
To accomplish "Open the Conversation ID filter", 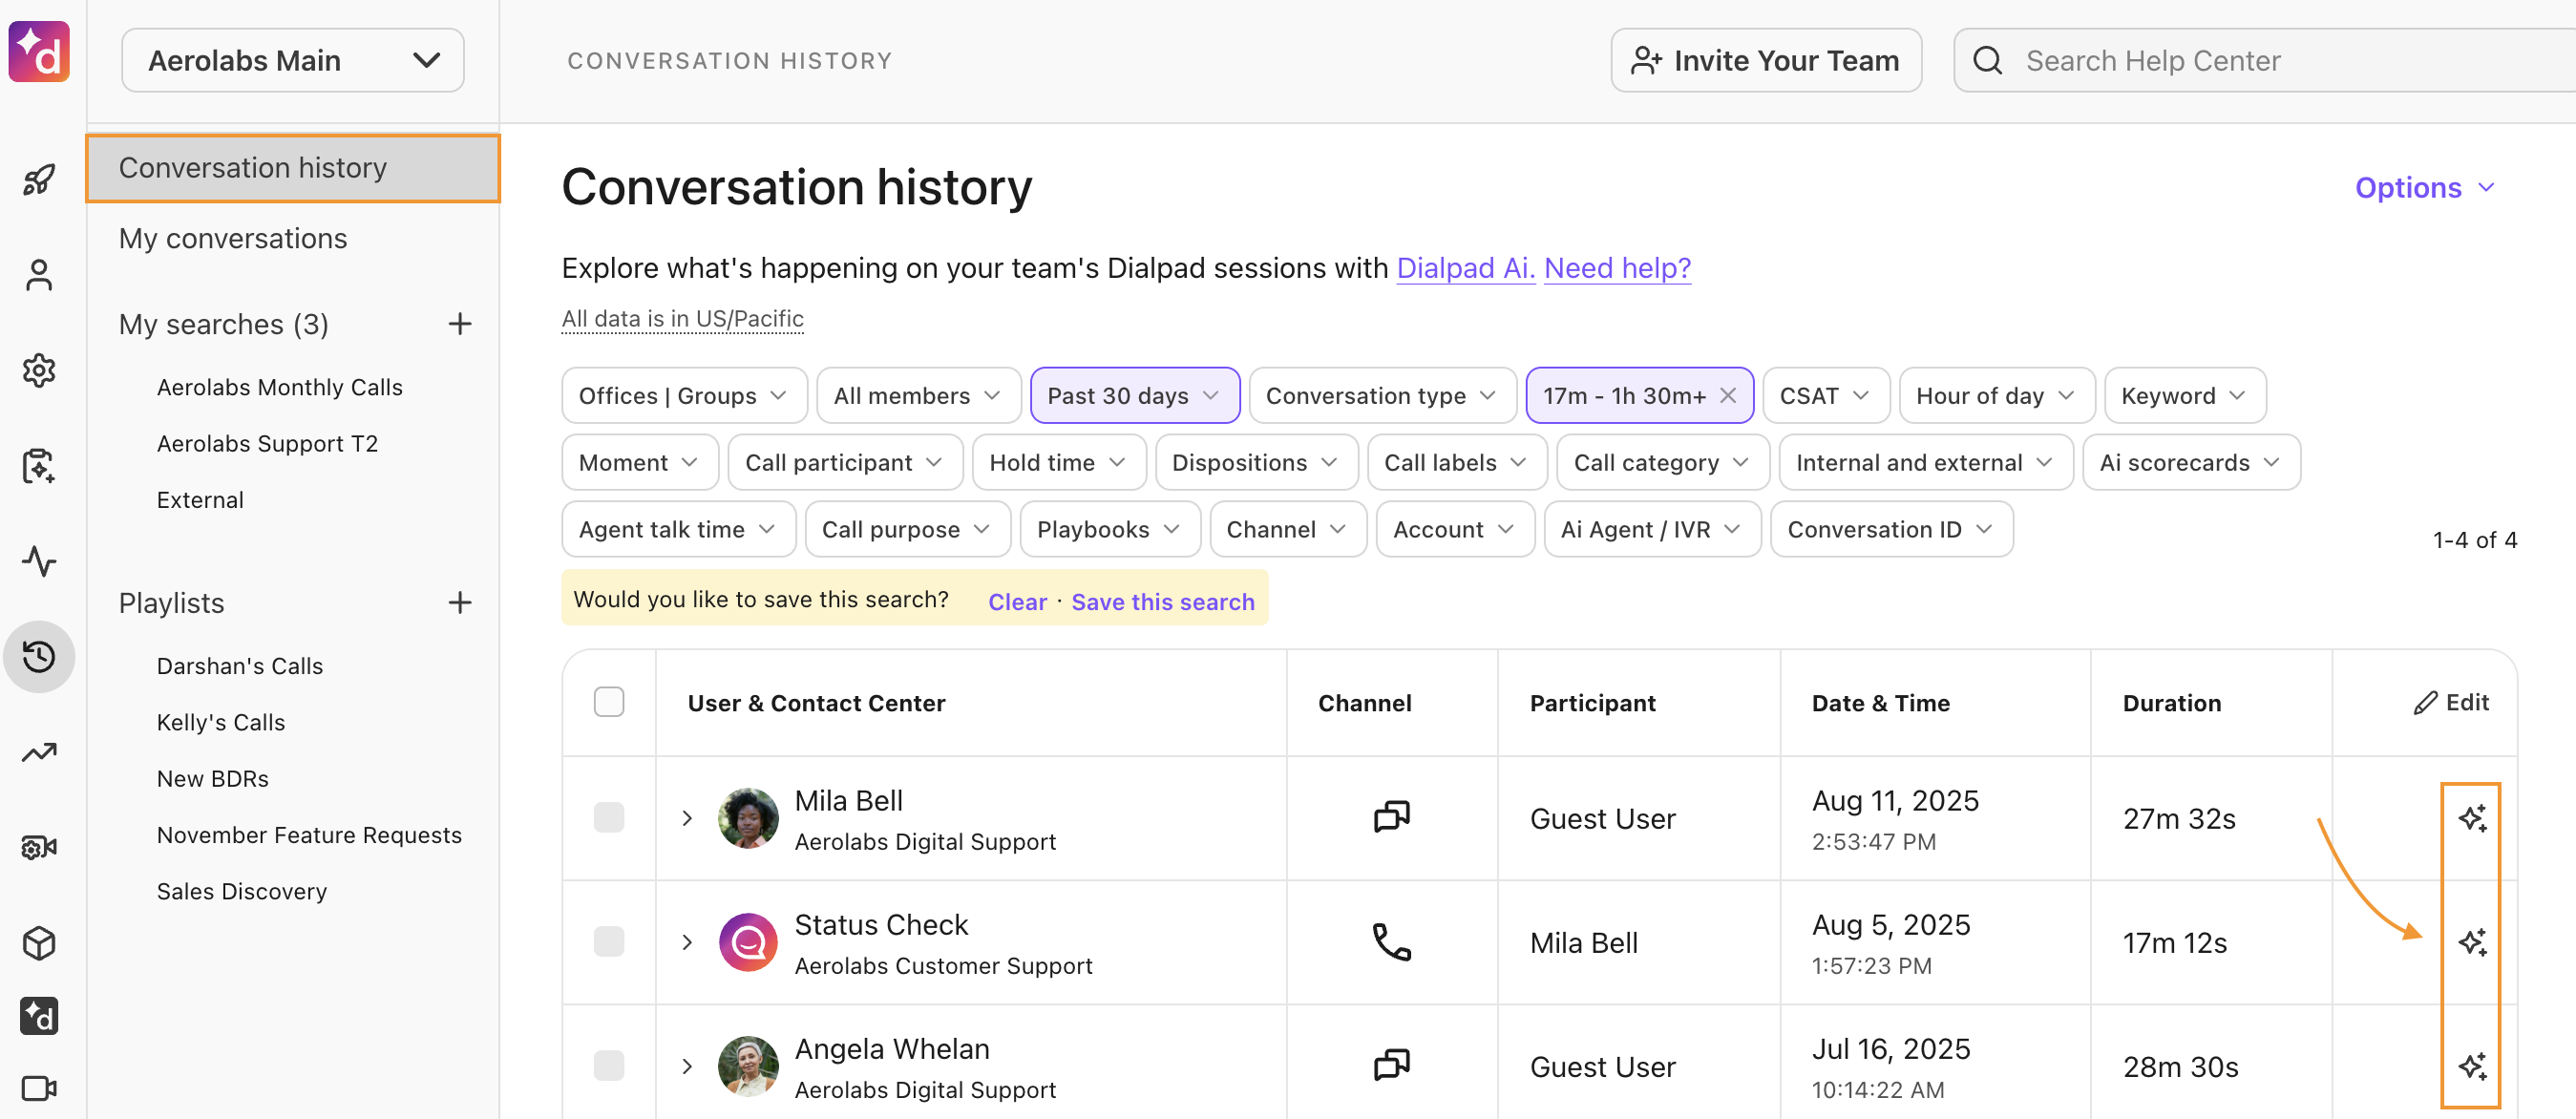I will [x=1891, y=530].
